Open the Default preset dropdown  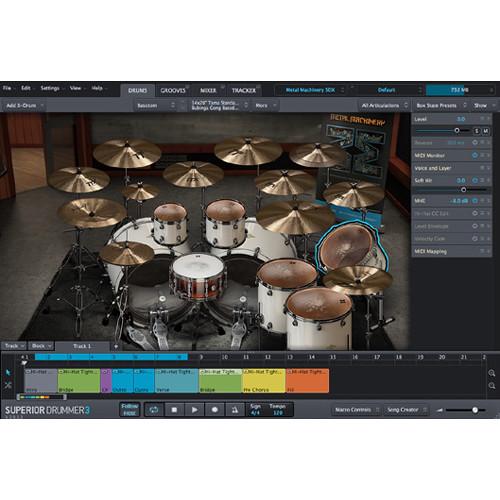tap(388, 90)
